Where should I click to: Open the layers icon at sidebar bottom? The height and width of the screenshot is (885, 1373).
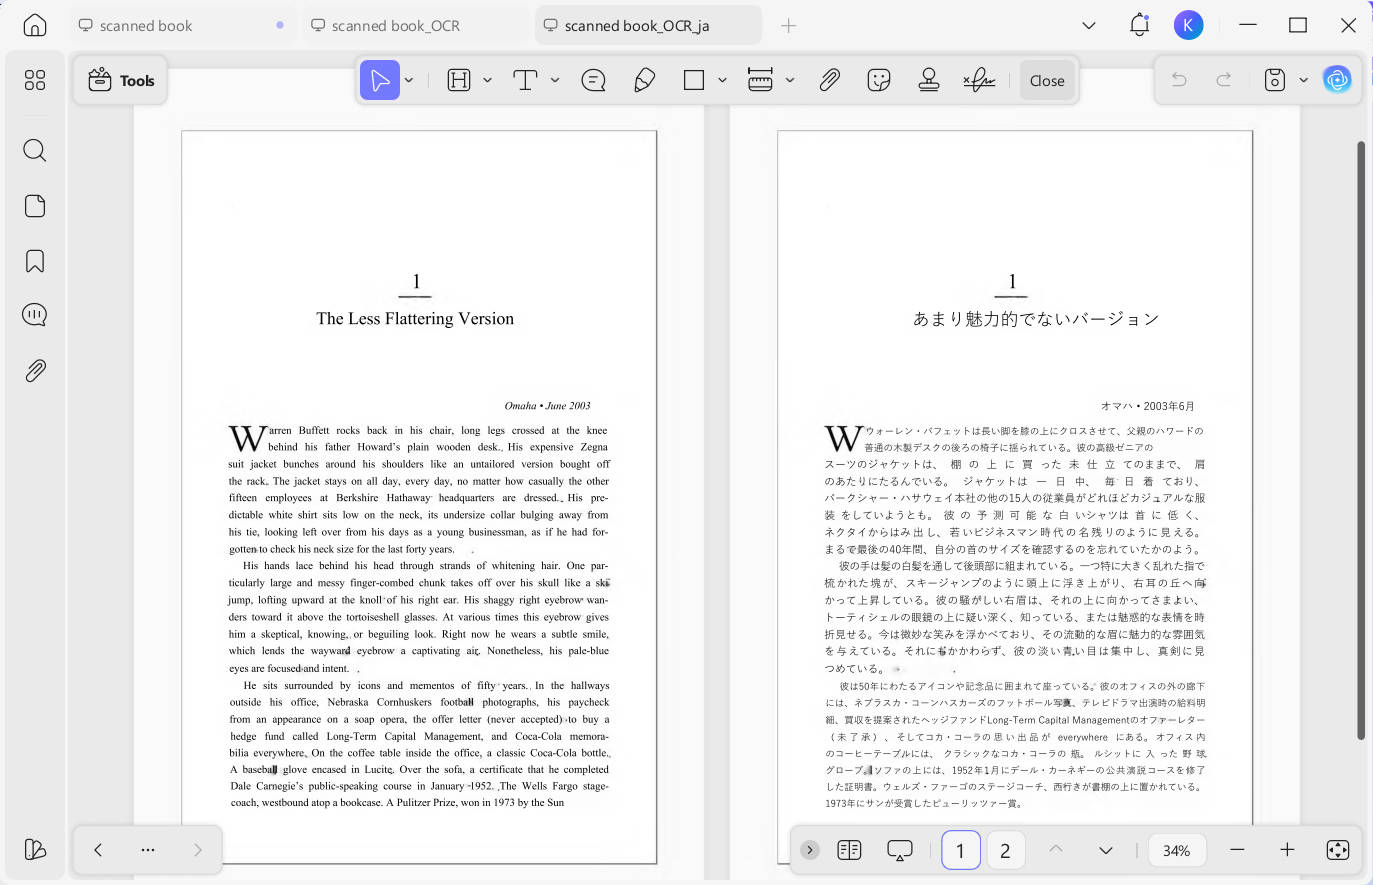coord(35,849)
